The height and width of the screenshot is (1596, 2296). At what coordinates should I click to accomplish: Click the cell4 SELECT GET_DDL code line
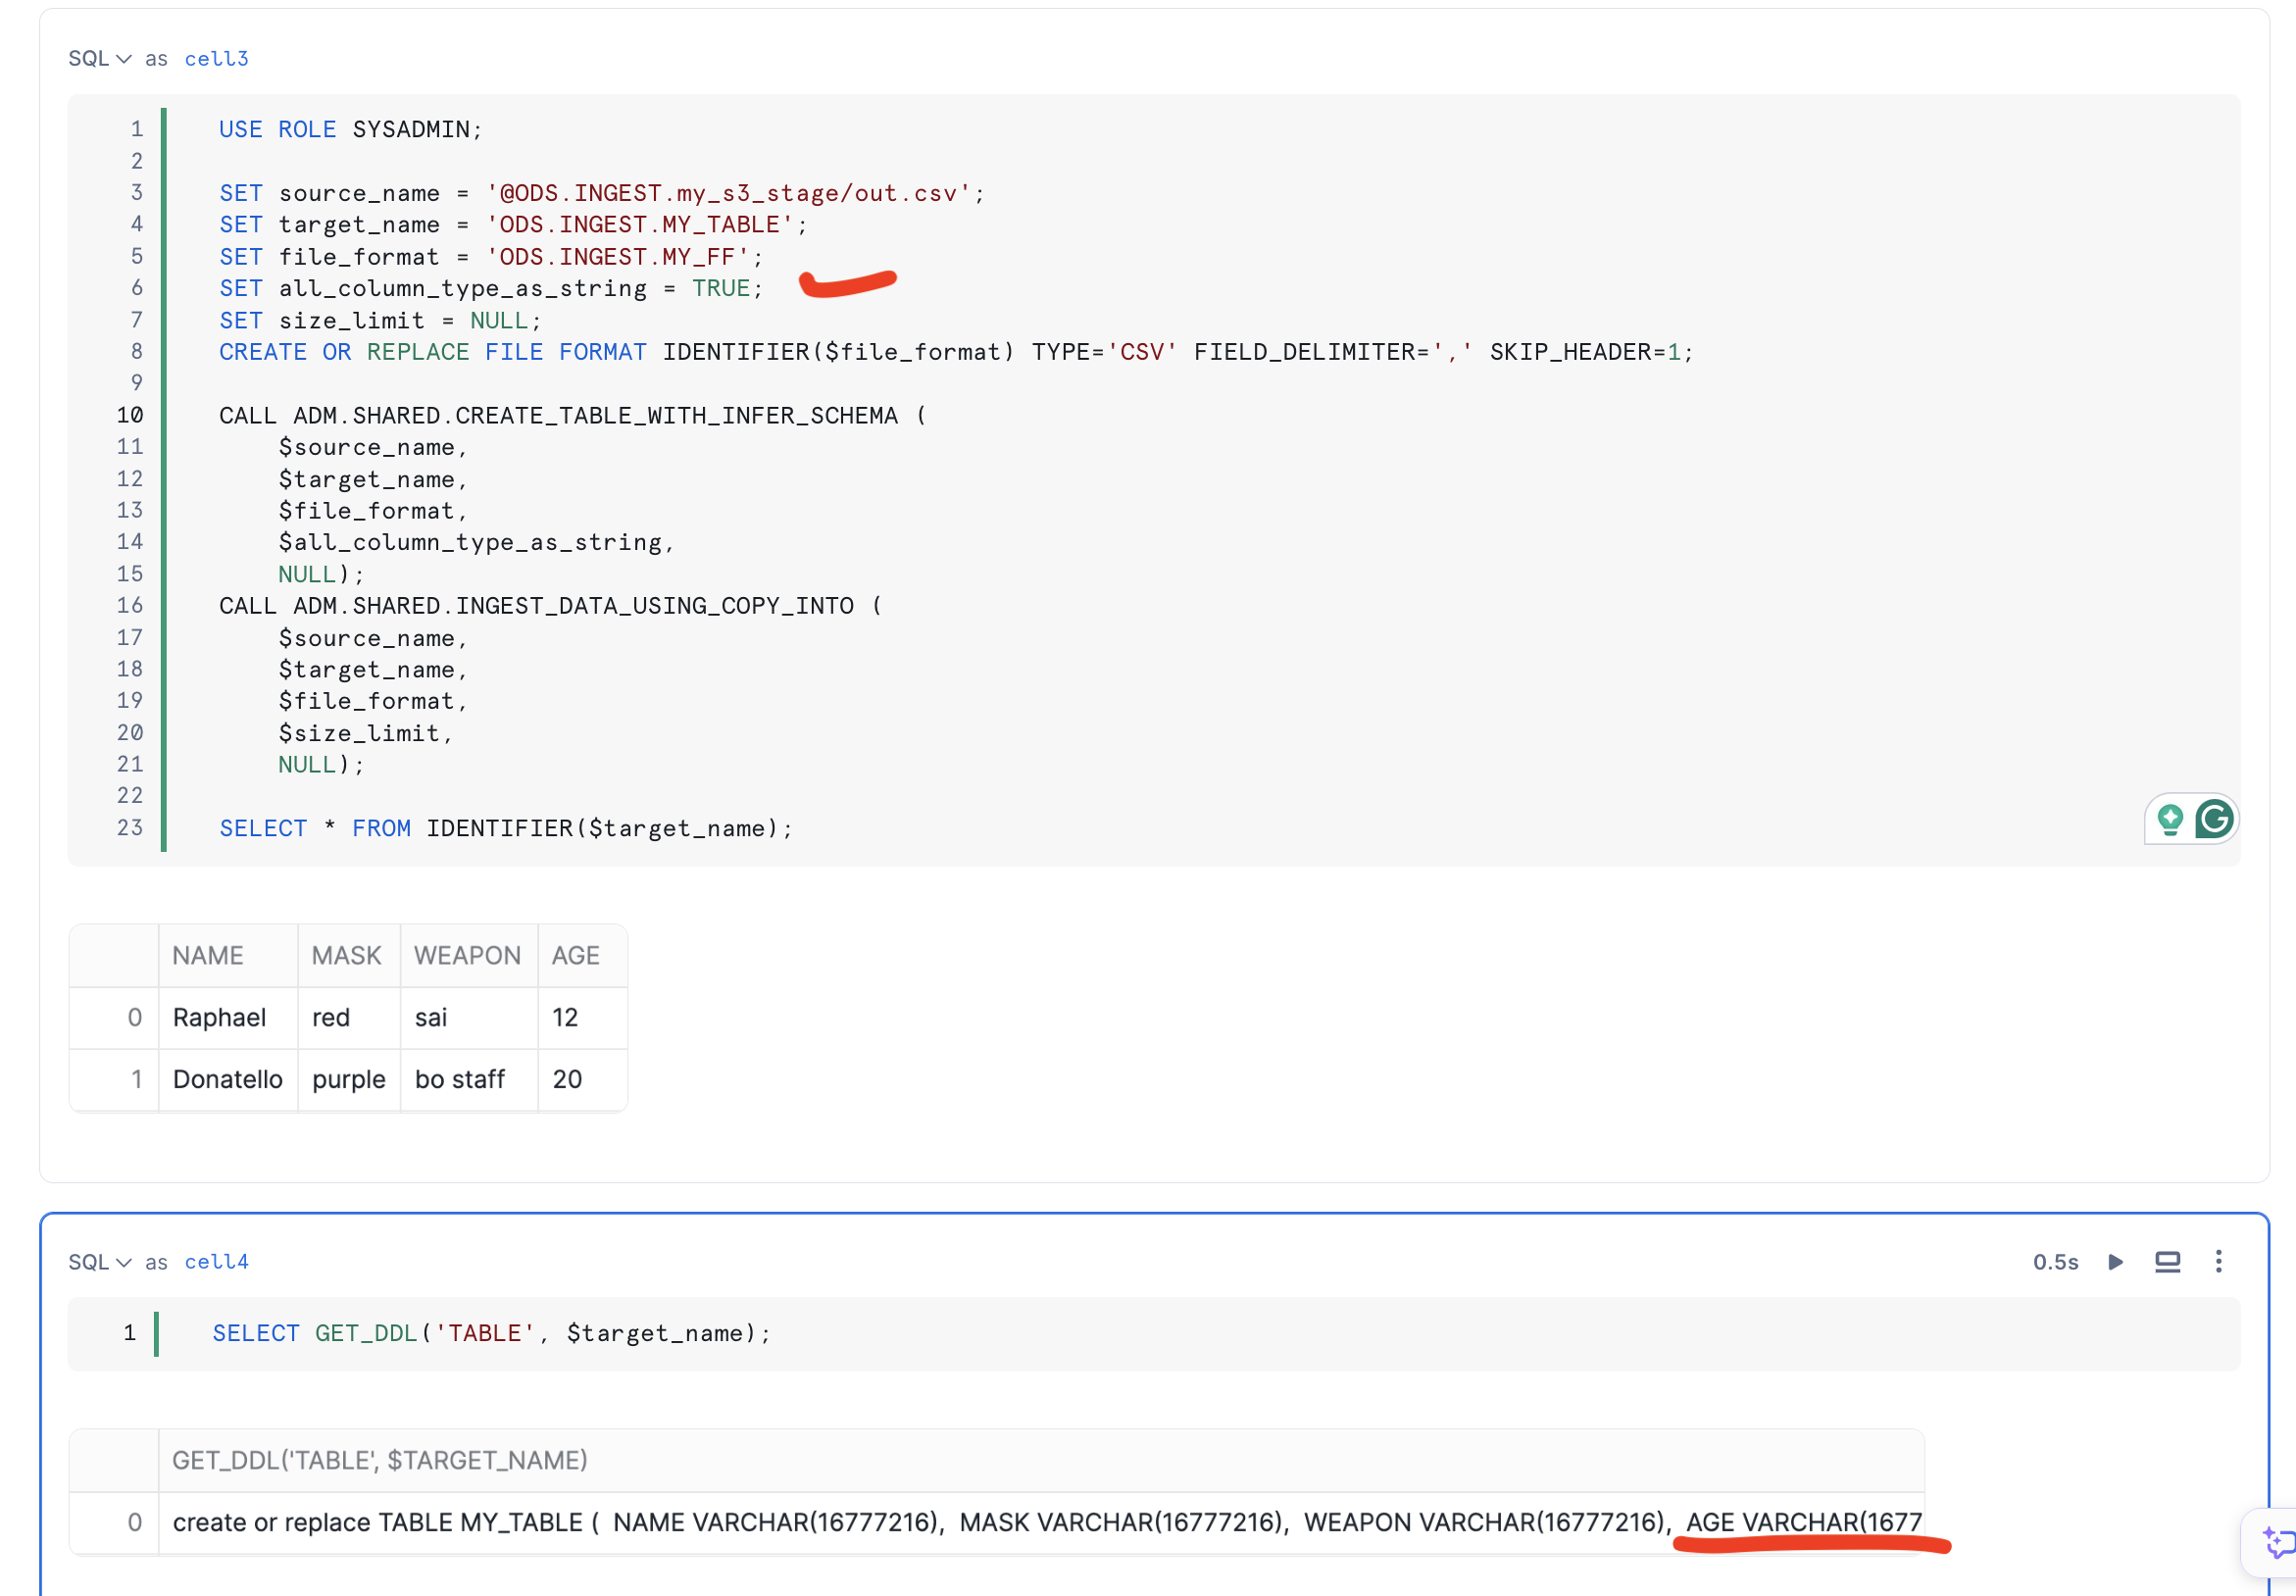pyautogui.click(x=491, y=1334)
